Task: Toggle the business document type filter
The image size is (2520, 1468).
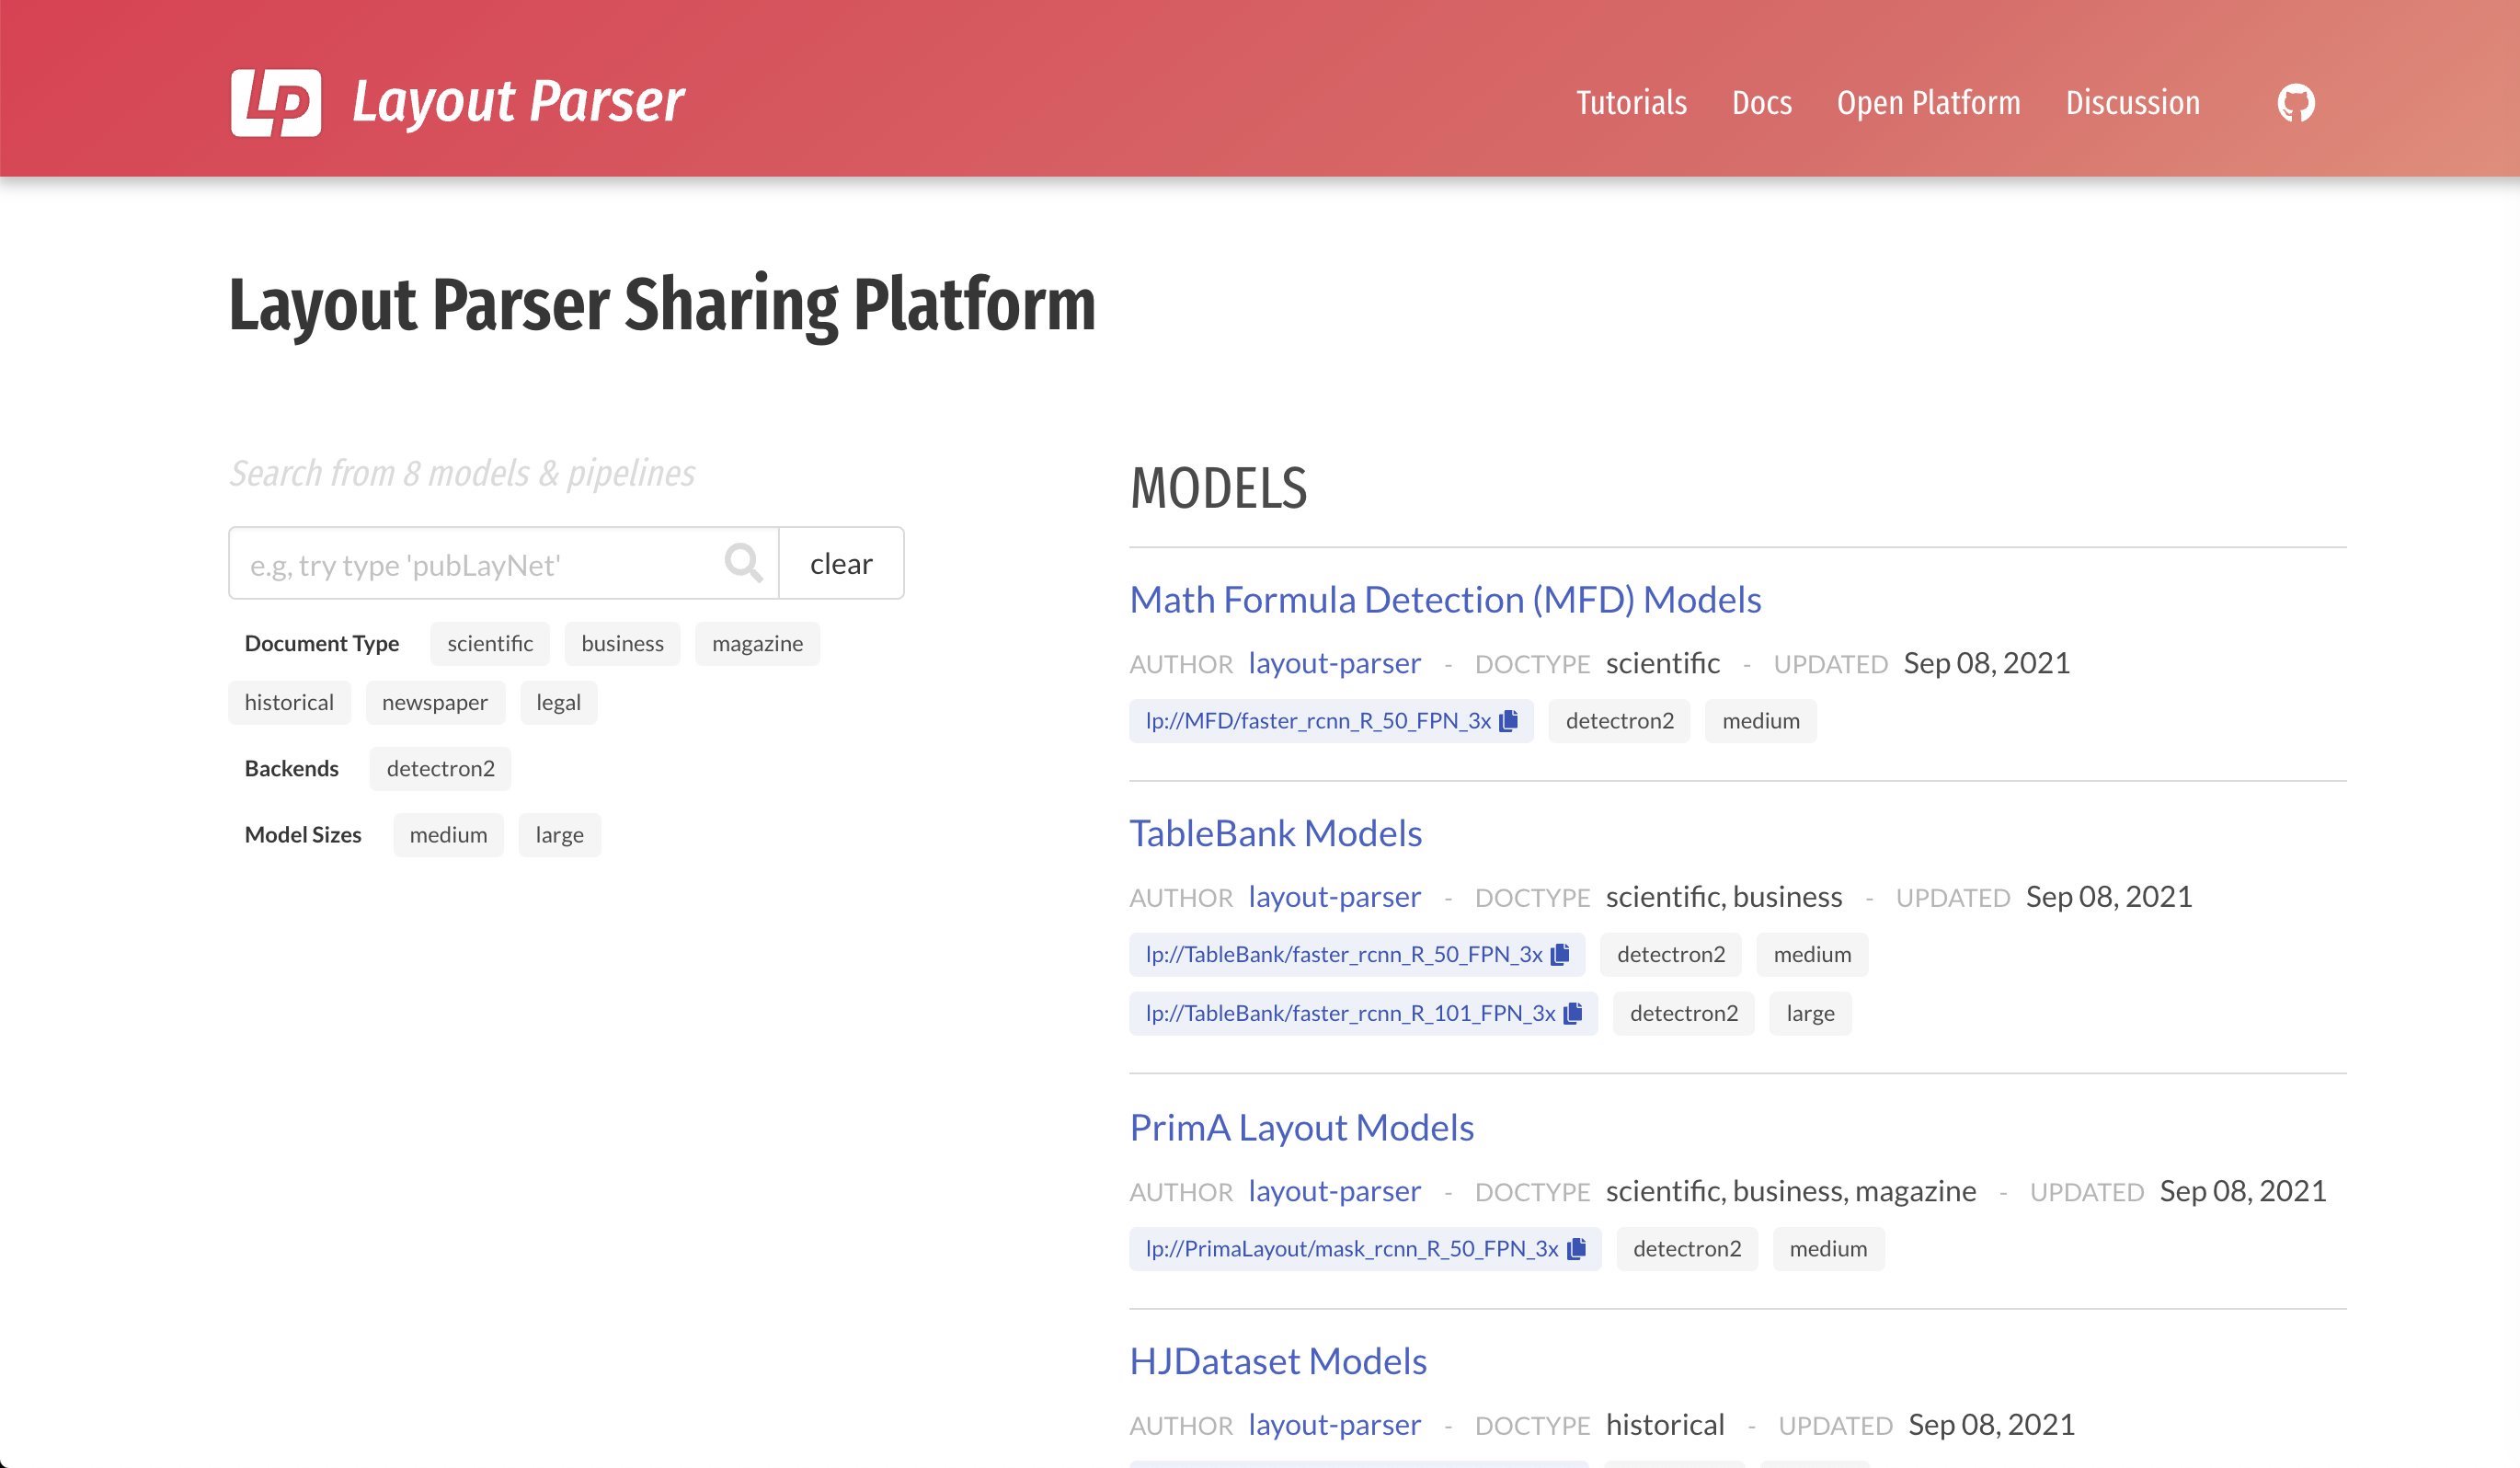Action: pos(621,641)
